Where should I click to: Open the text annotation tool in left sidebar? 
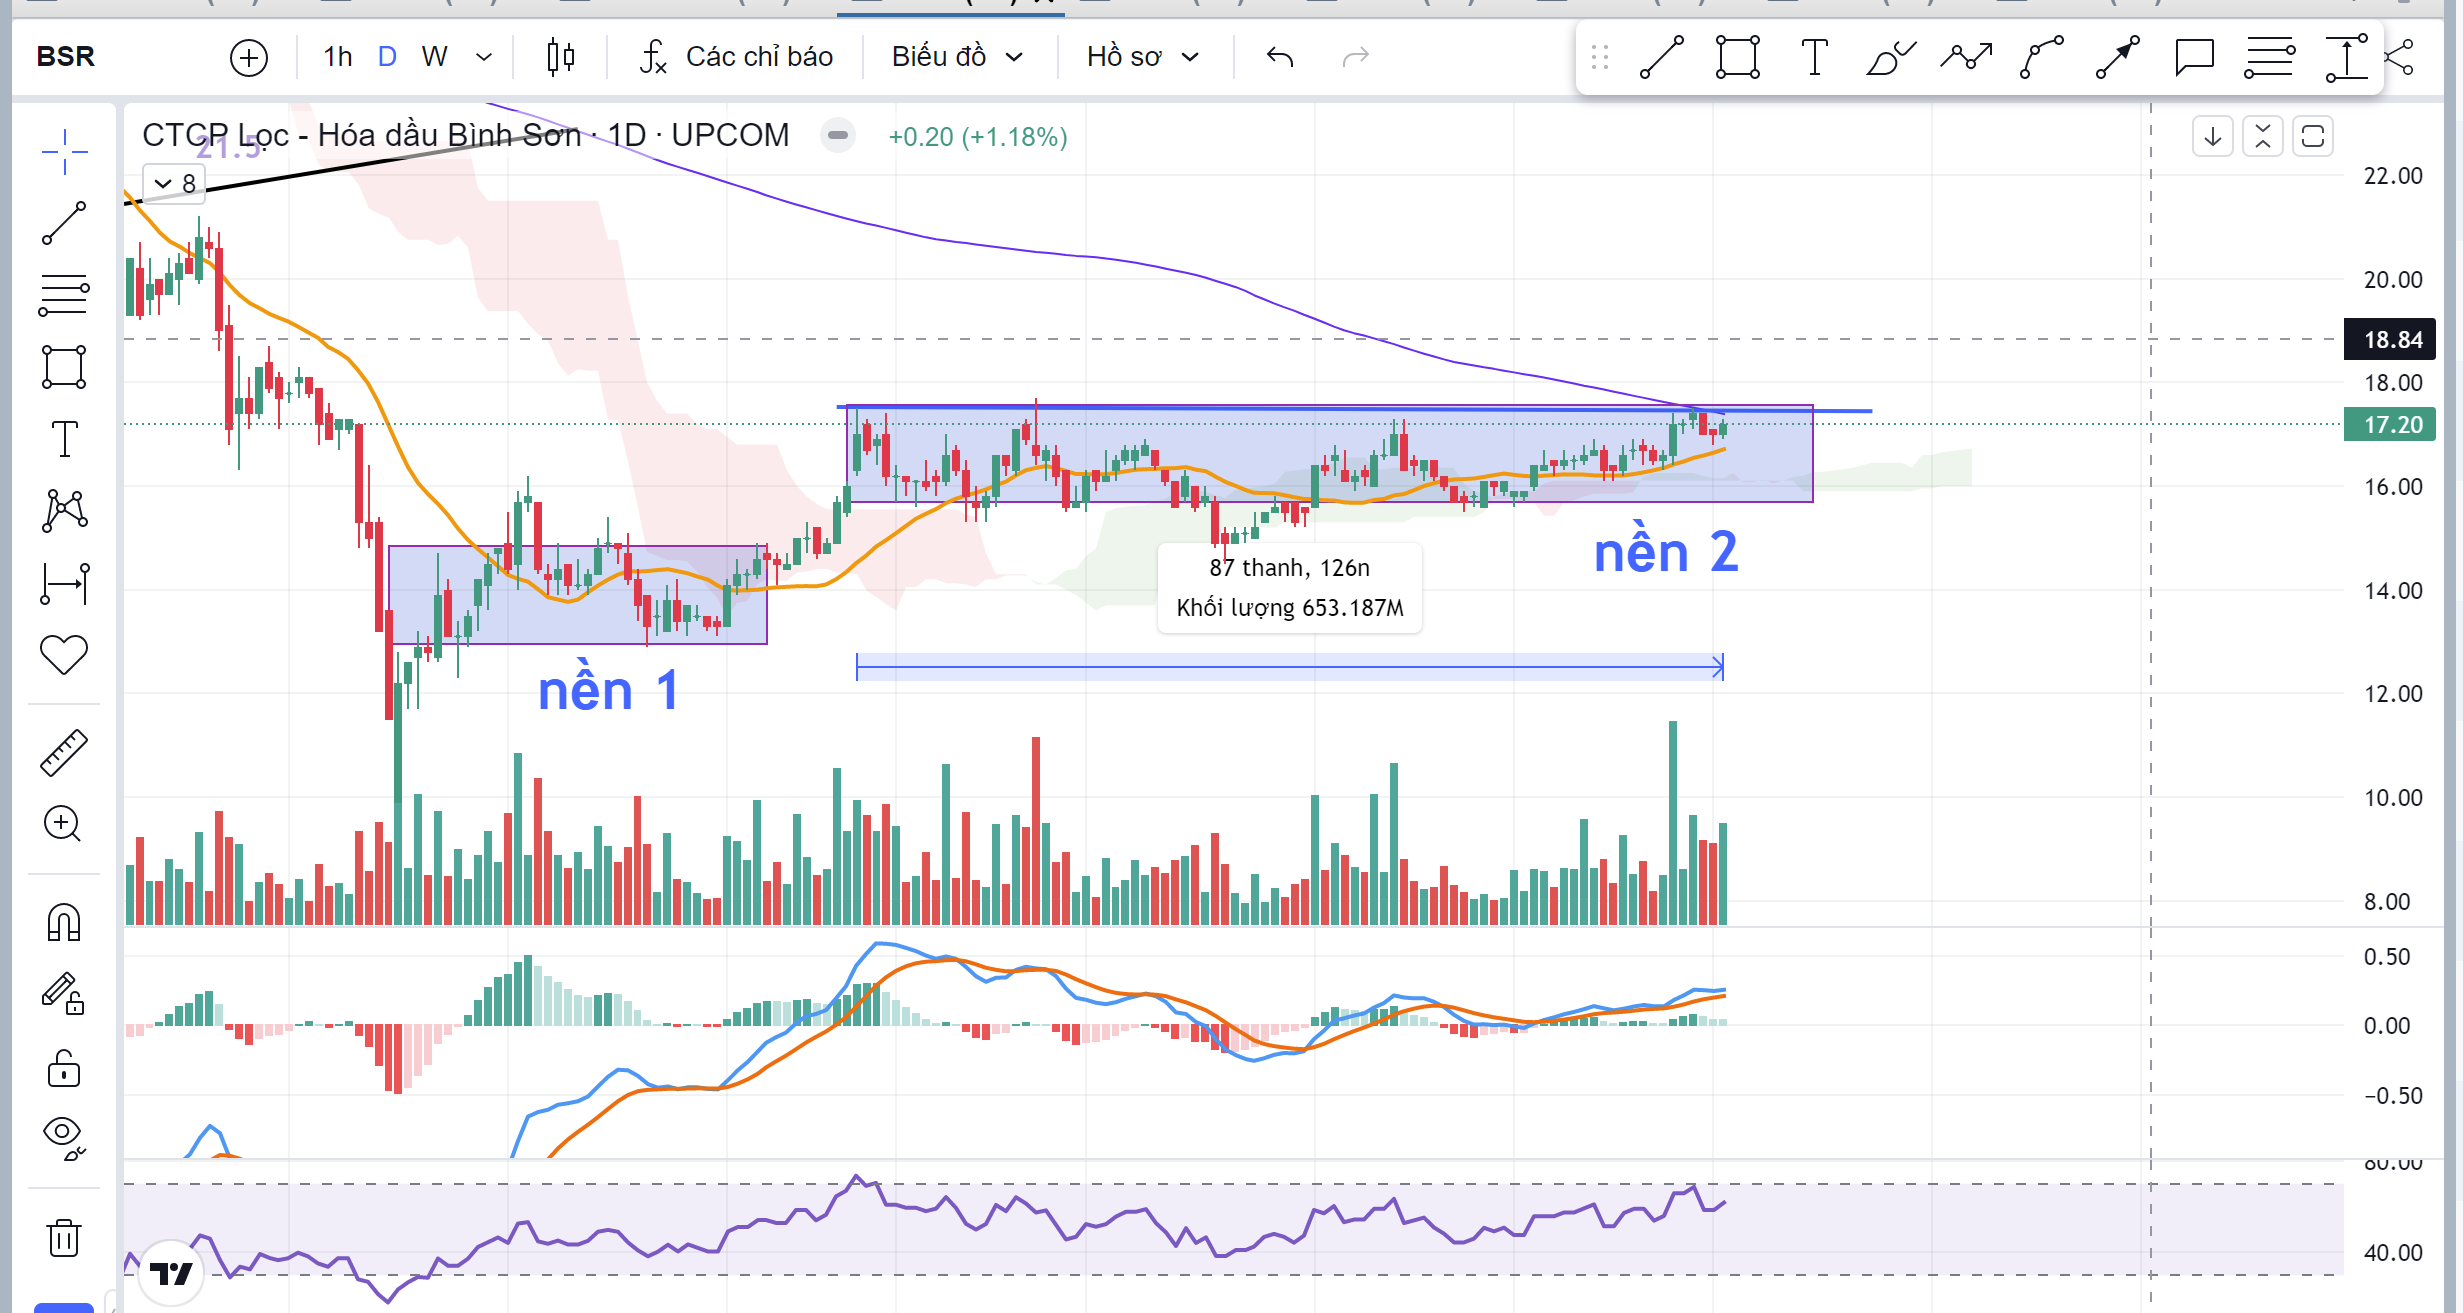(x=64, y=439)
